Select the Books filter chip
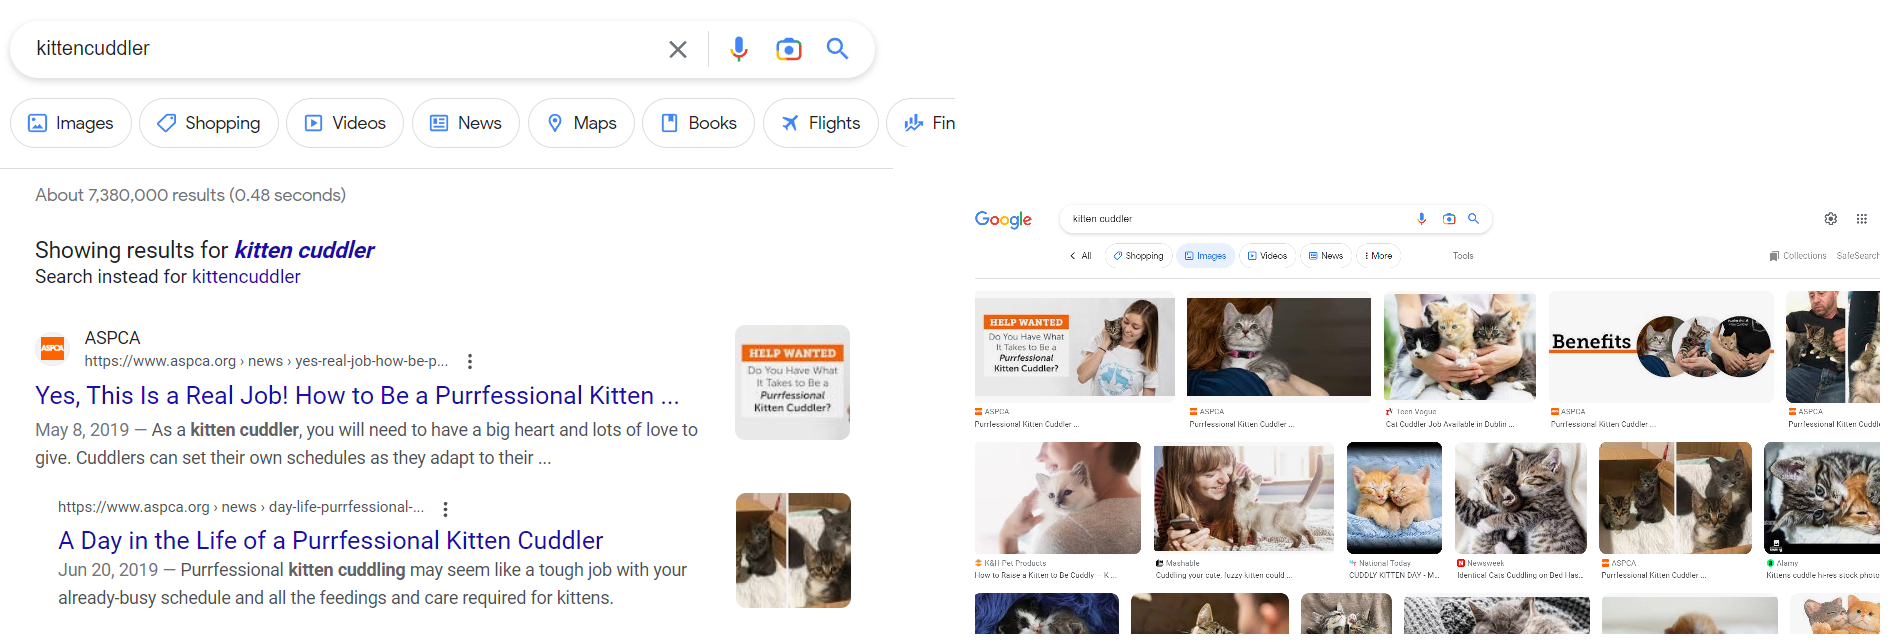Image resolution: width=1896 pixels, height=642 pixels. click(x=698, y=123)
